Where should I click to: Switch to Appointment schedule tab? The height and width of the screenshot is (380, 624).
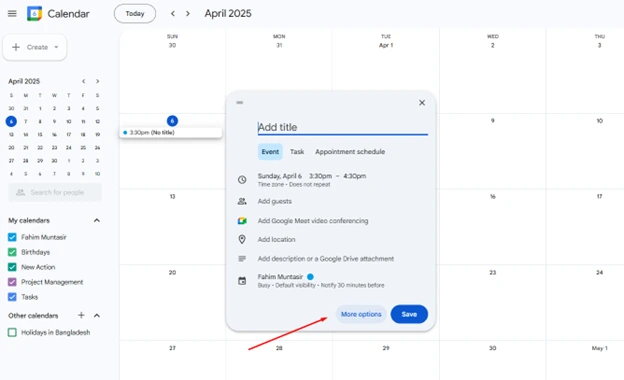350,152
